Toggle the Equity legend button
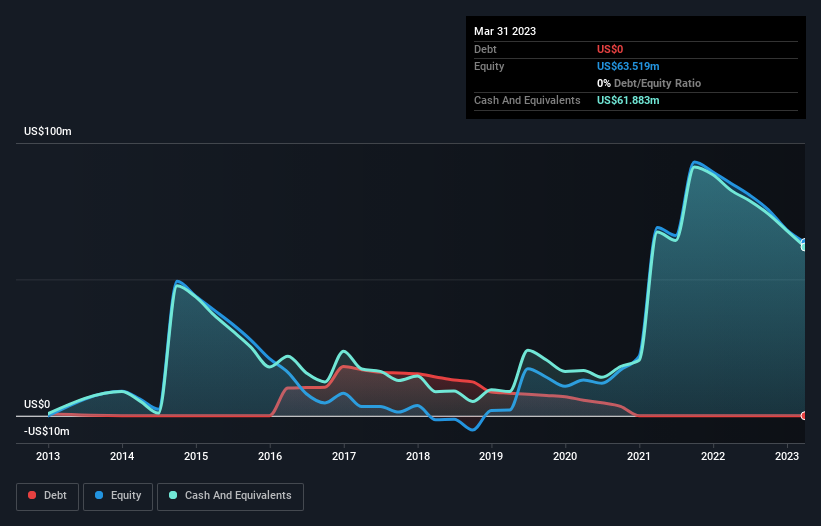 (118, 496)
